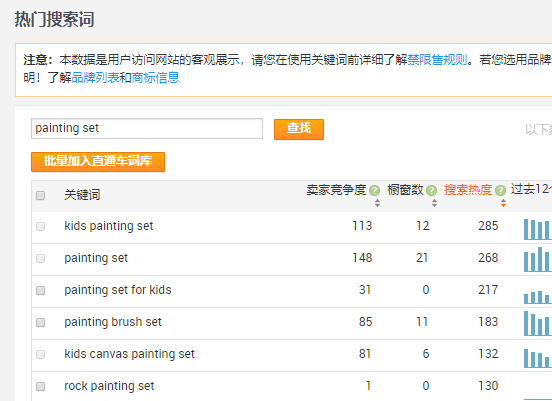The image size is (552, 401).
Task: Click the keyword search field containing painting set
Action: [x=147, y=129]
